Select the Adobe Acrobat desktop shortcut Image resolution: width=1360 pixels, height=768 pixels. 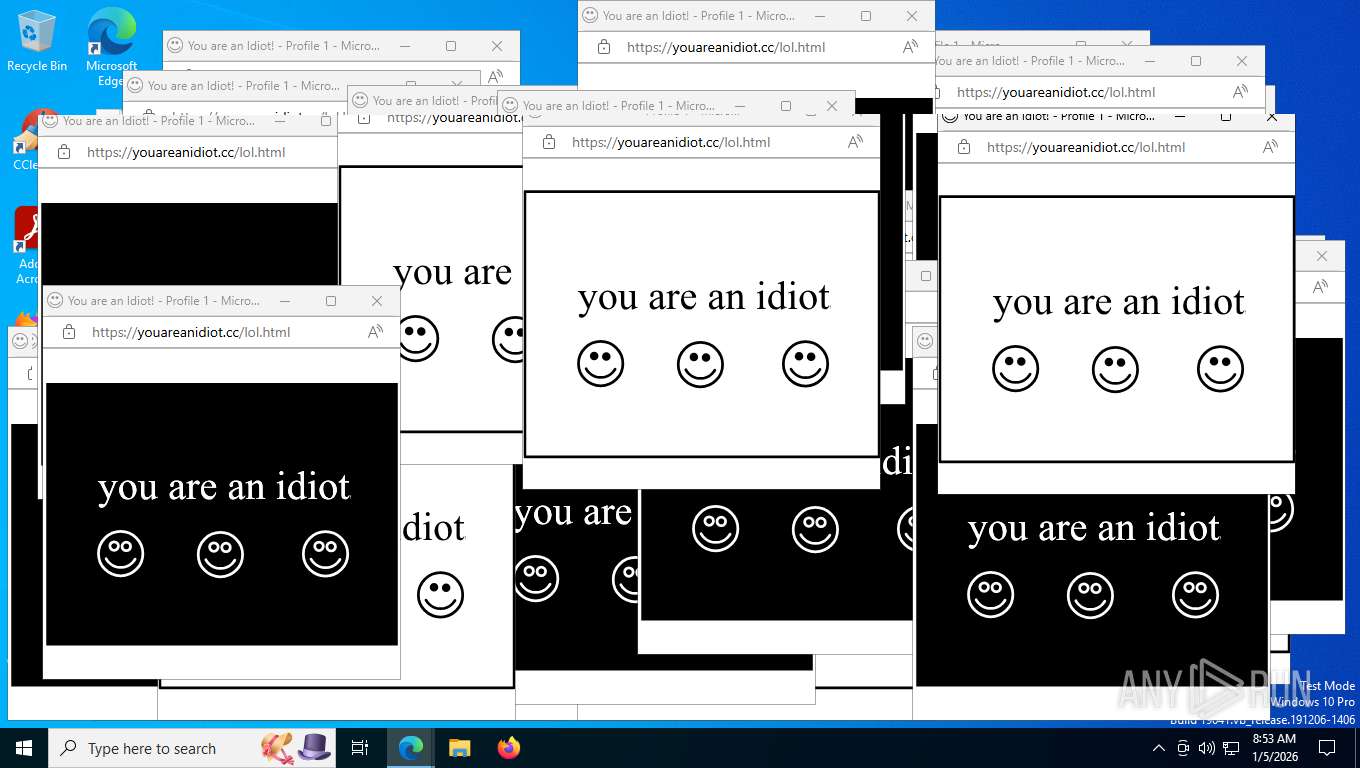click(26, 245)
